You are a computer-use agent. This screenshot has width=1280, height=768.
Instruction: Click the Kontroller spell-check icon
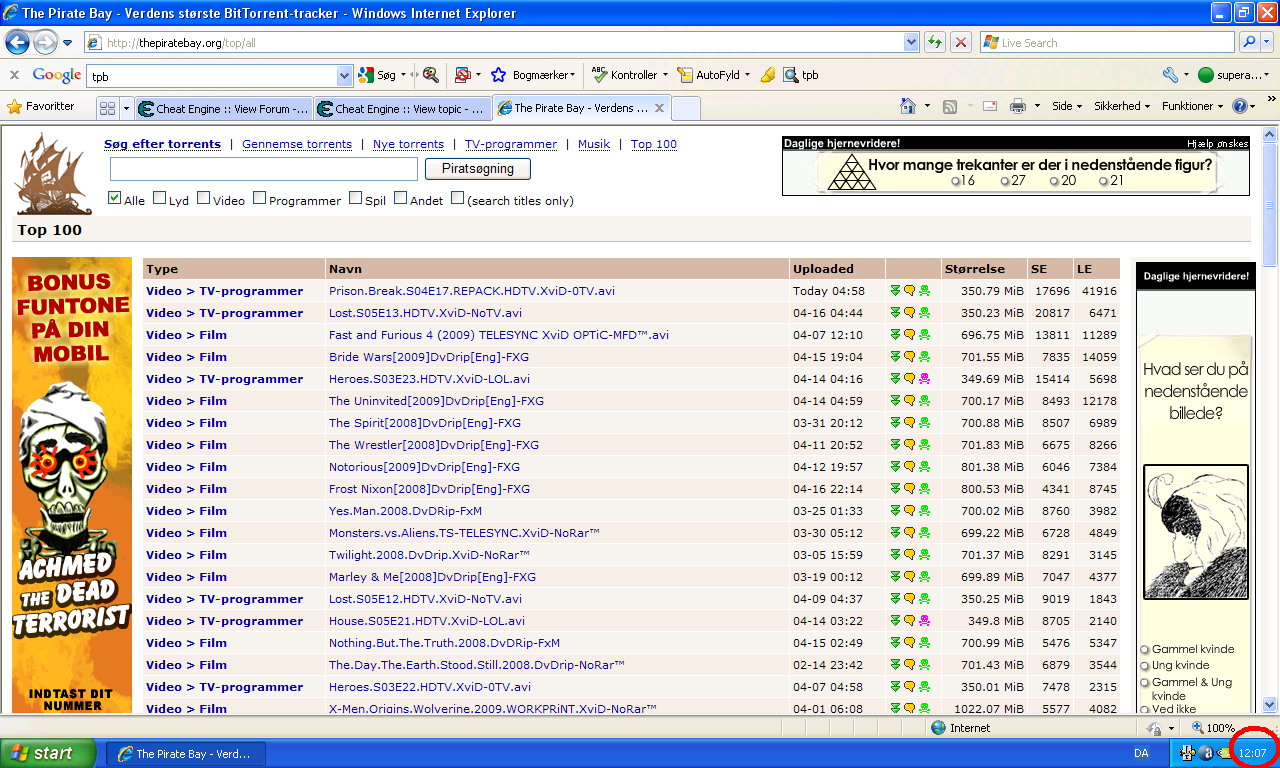tap(600, 75)
